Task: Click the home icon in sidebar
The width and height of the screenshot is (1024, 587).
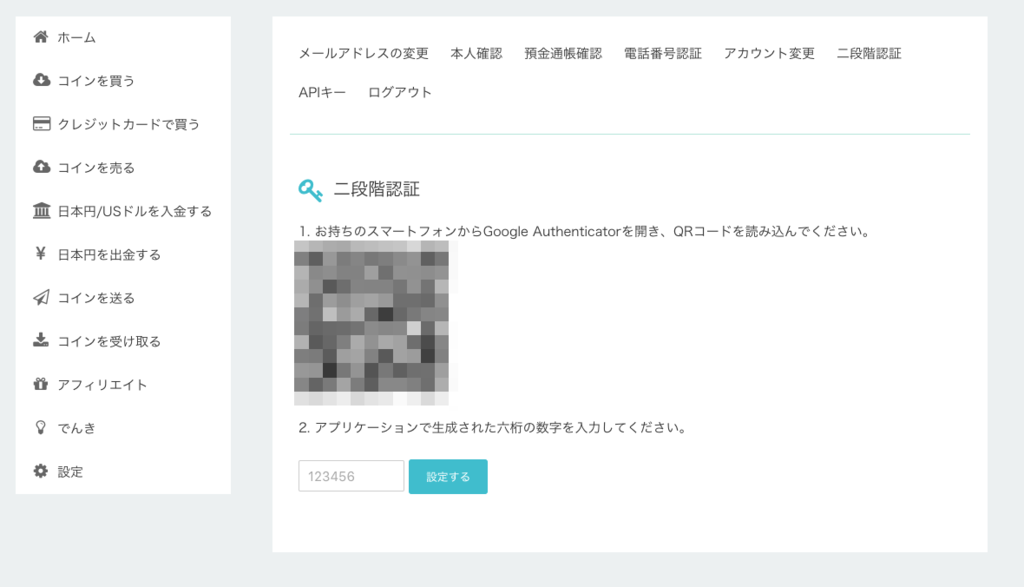Action: (x=40, y=37)
